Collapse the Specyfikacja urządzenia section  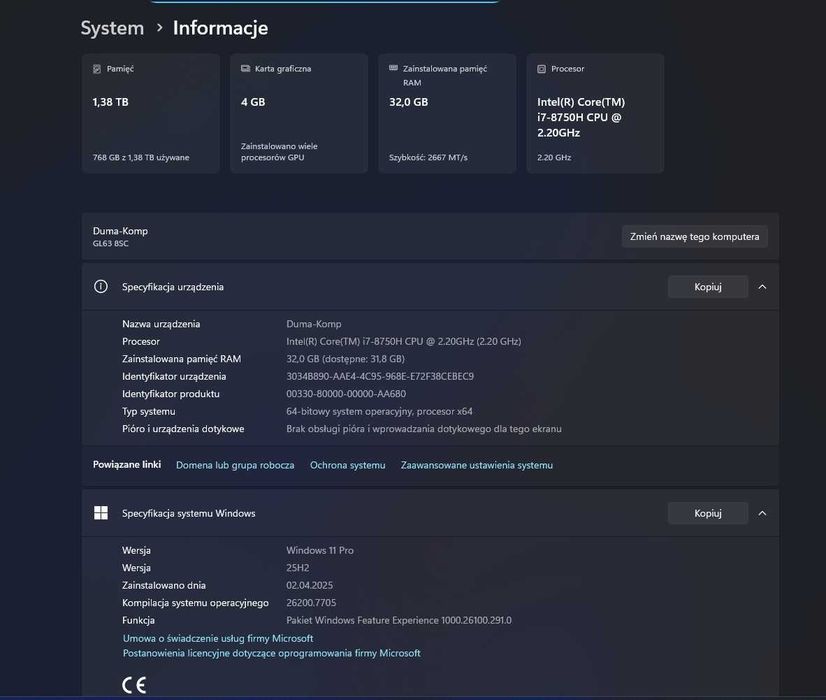coord(762,287)
